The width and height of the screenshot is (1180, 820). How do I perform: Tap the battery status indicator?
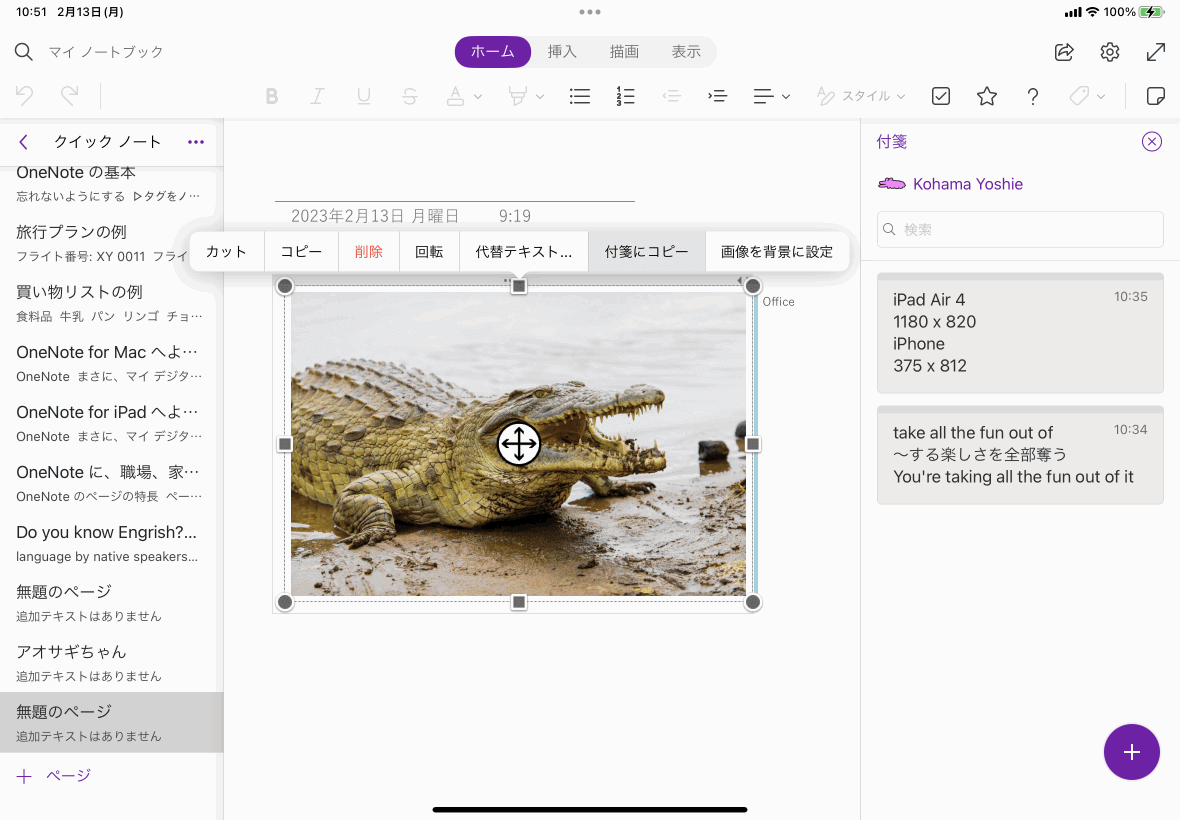point(1151,12)
